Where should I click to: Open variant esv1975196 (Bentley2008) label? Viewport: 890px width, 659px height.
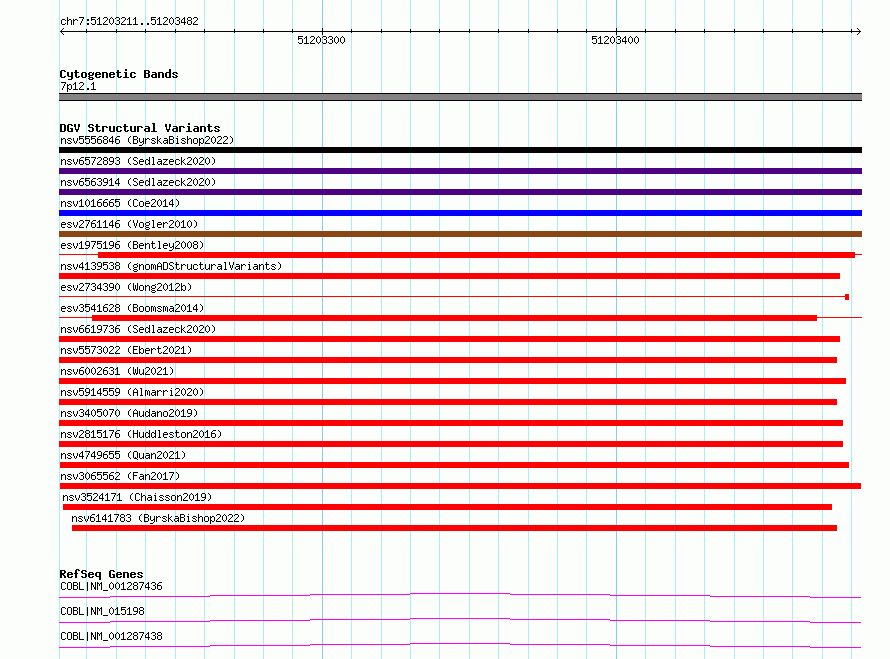pyautogui.click(x=132, y=245)
